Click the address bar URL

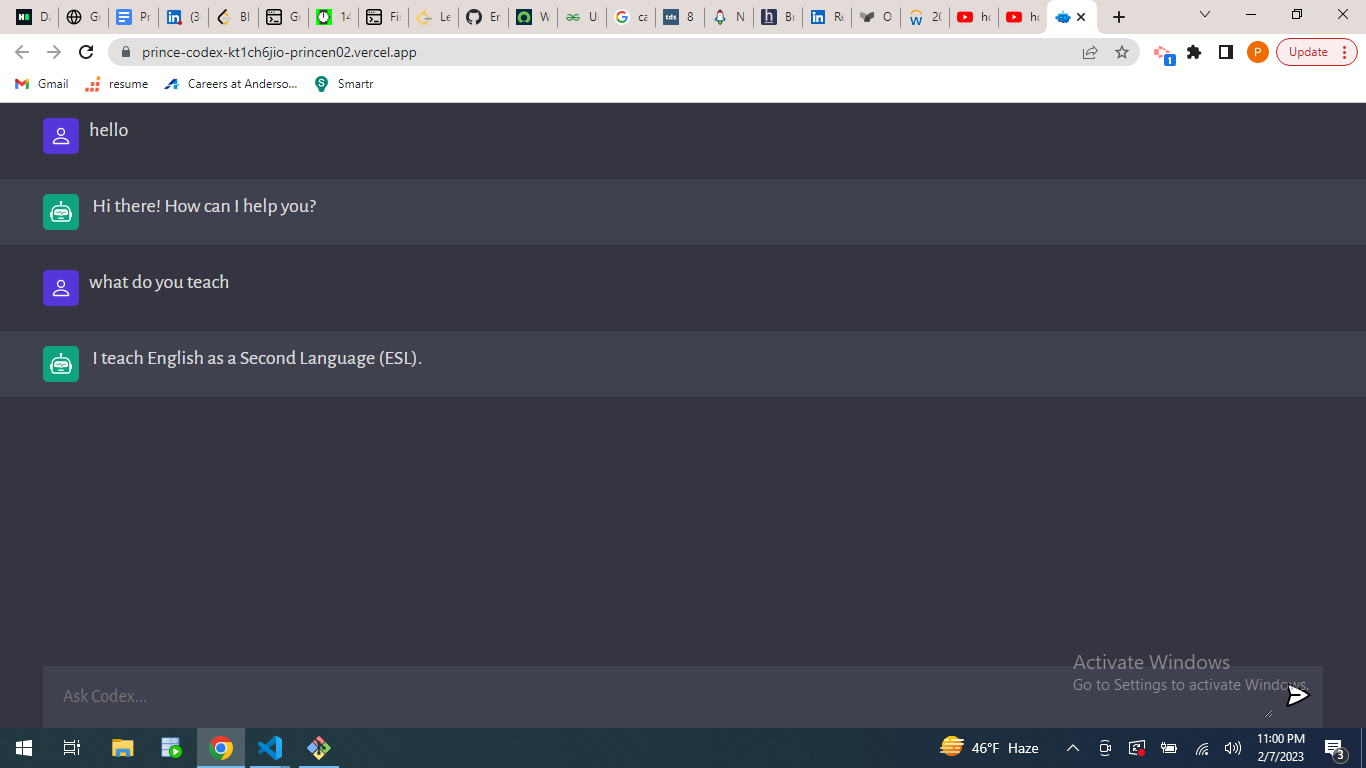point(280,52)
